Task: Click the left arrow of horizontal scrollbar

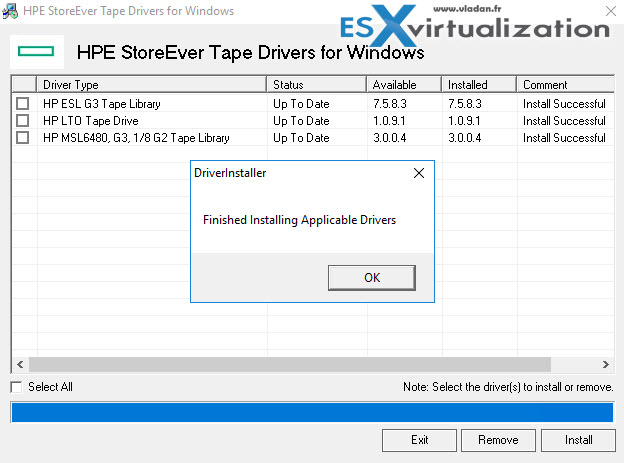Action: tap(20, 364)
